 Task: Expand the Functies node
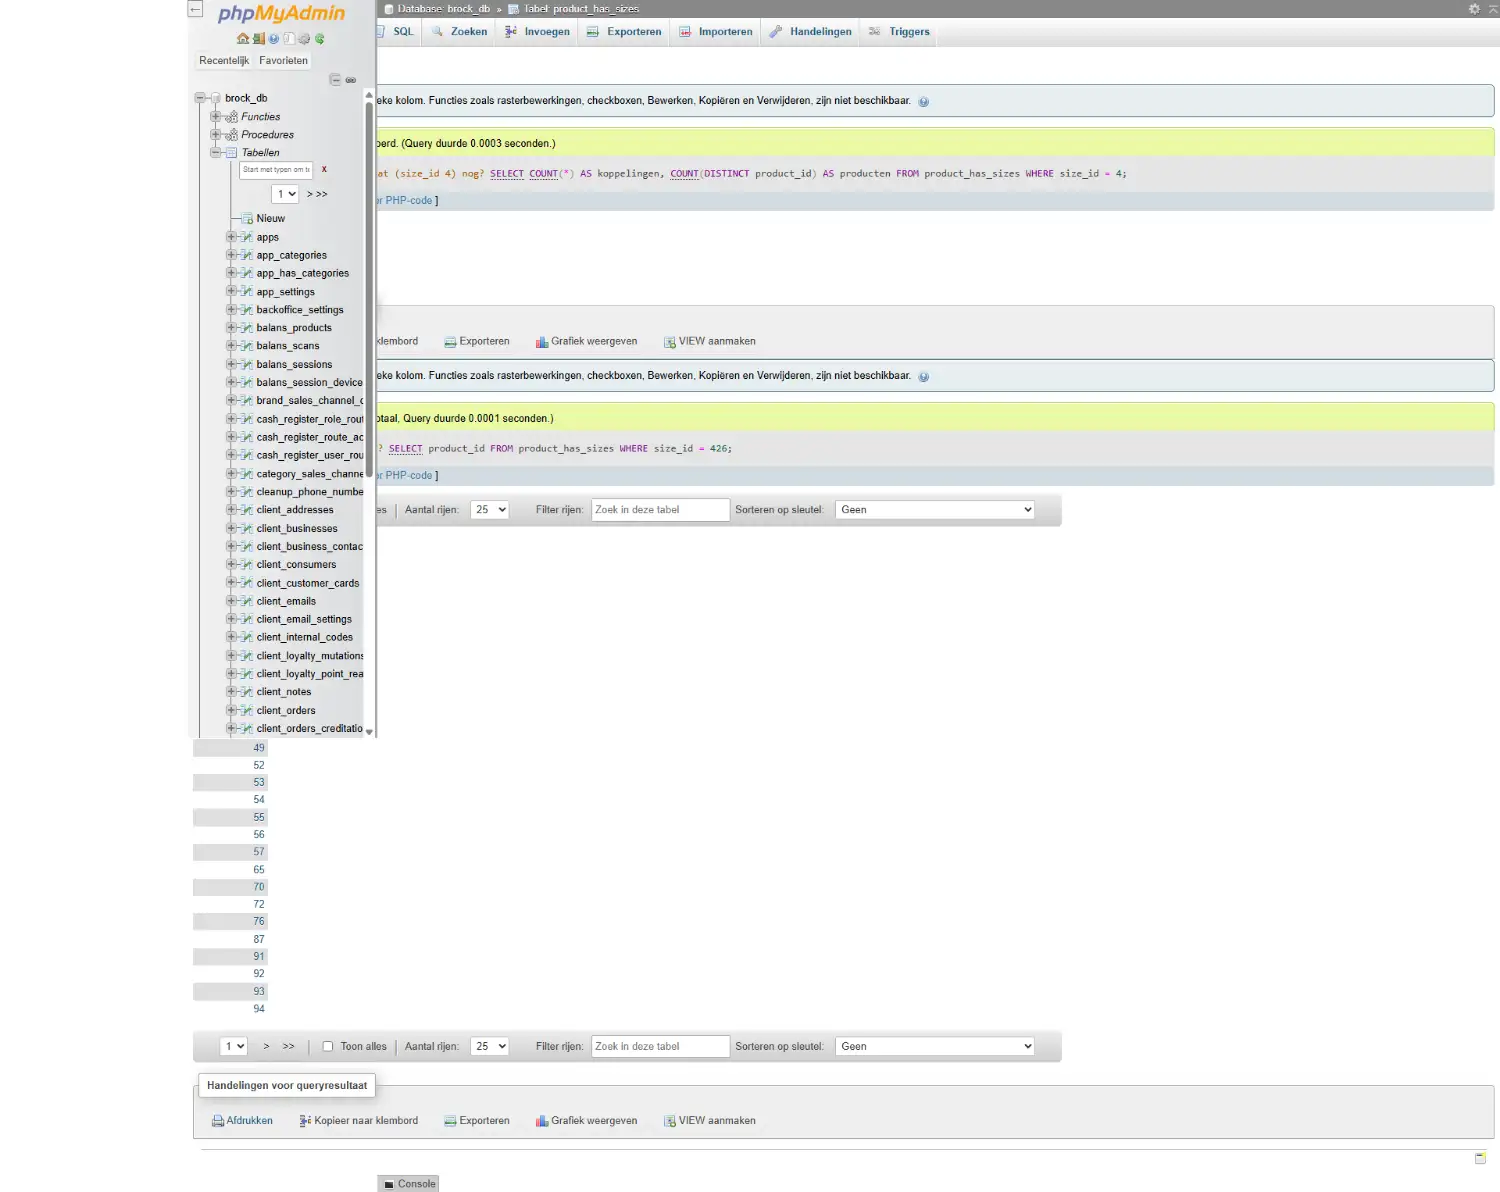point(215,116)
